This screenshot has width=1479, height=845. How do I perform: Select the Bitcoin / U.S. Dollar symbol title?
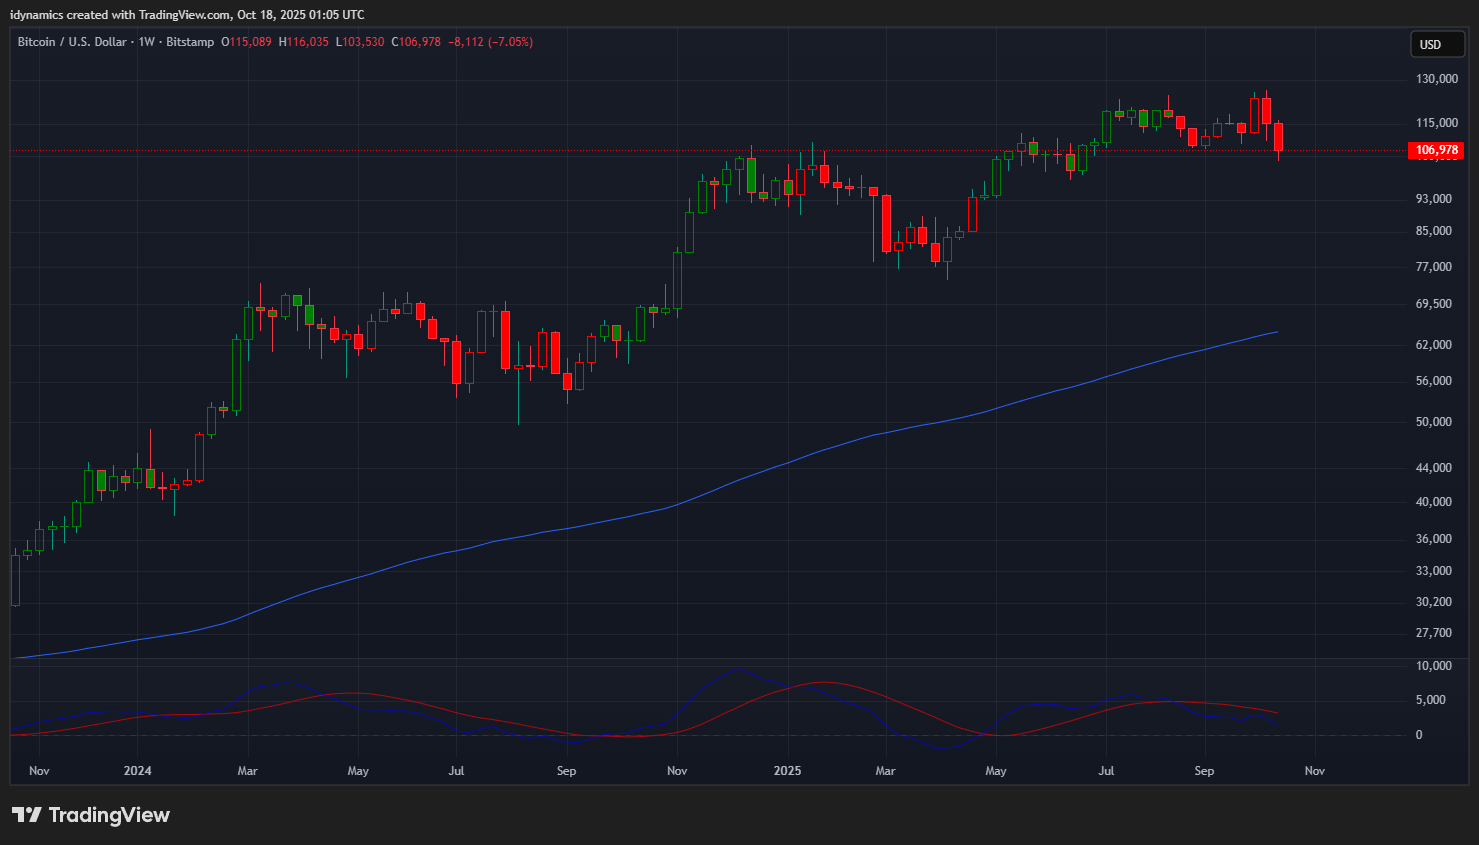tap(72, 42)
